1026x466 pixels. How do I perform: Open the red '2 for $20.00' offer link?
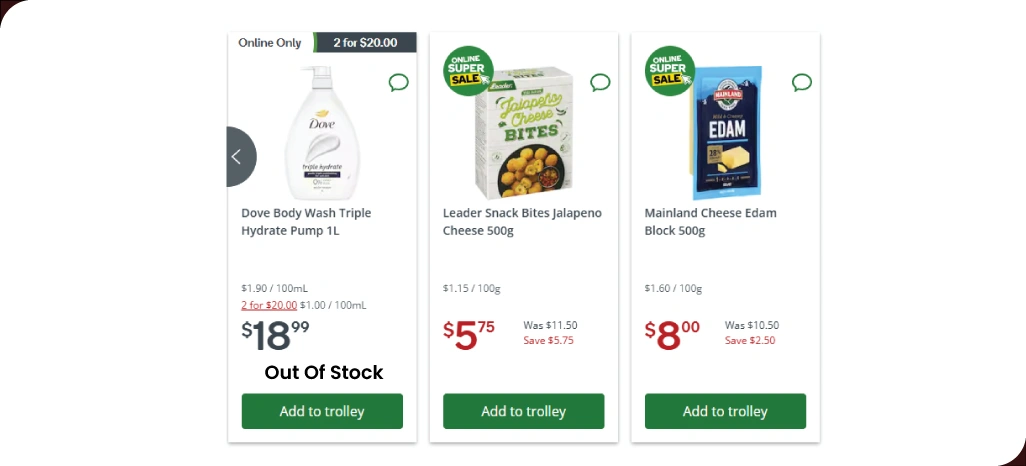[x=269, y=305]
